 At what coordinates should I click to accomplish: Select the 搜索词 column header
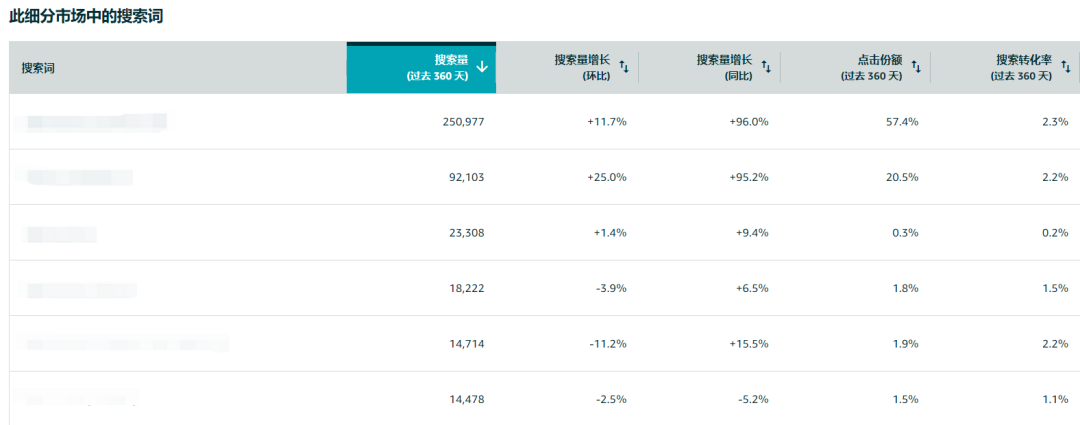point(40,68)
